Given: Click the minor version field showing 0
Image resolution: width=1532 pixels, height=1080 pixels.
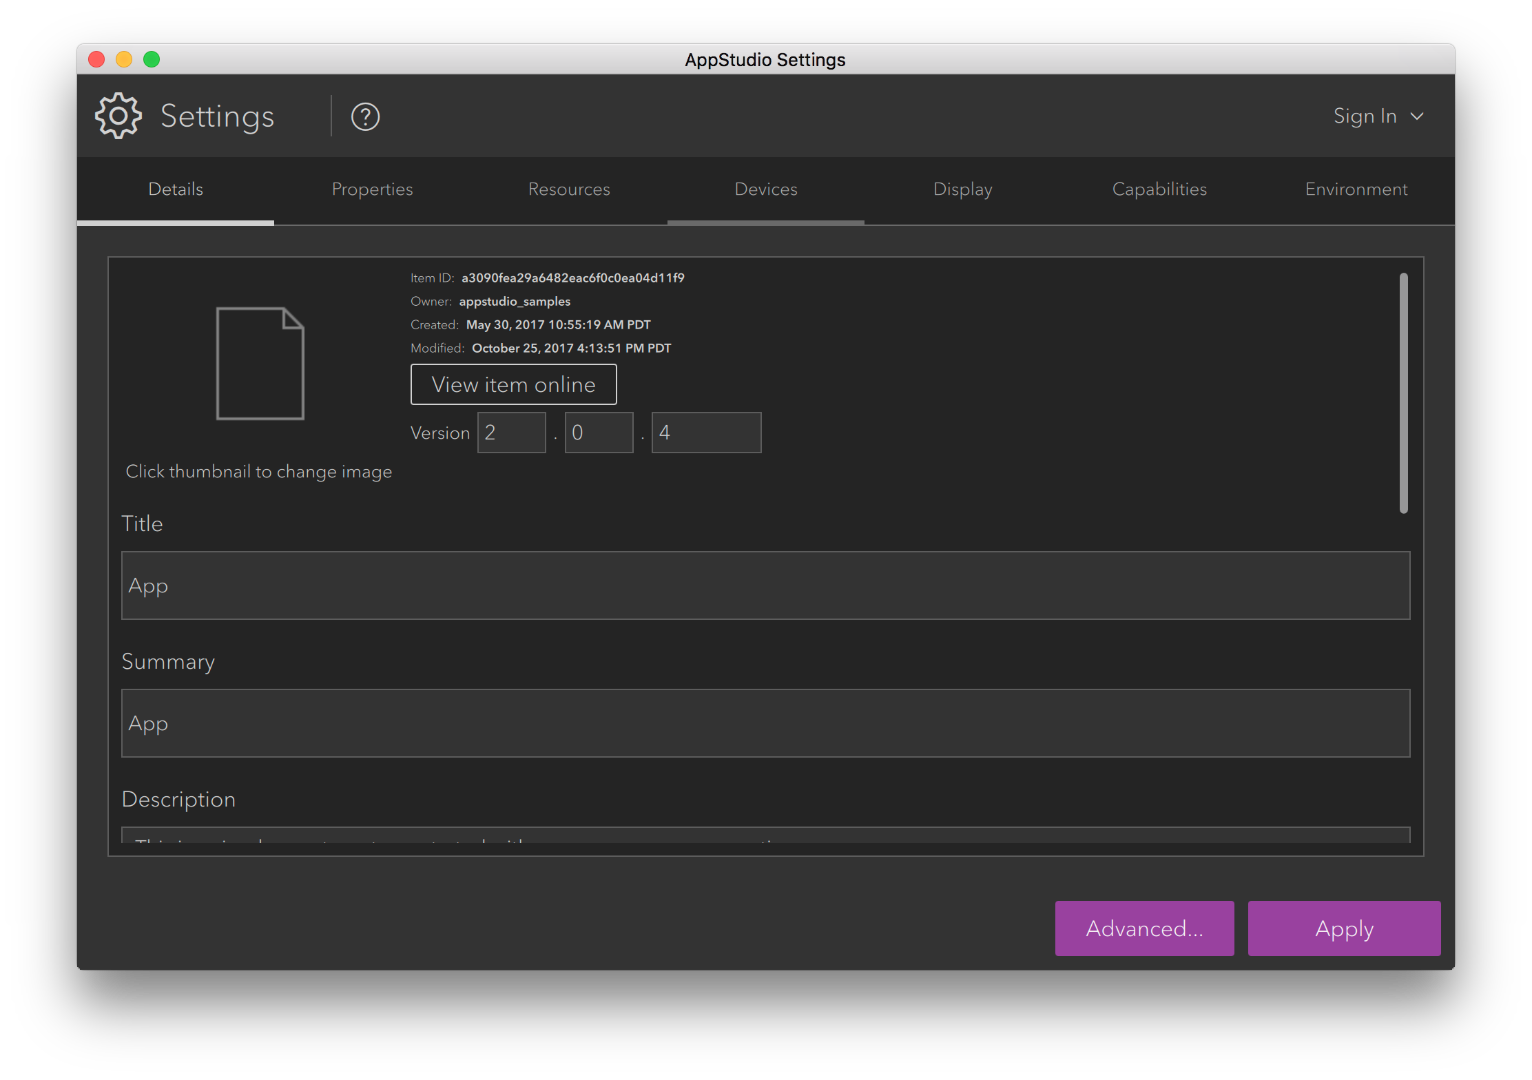Looking at the screenshot, I should click(599, 433).
